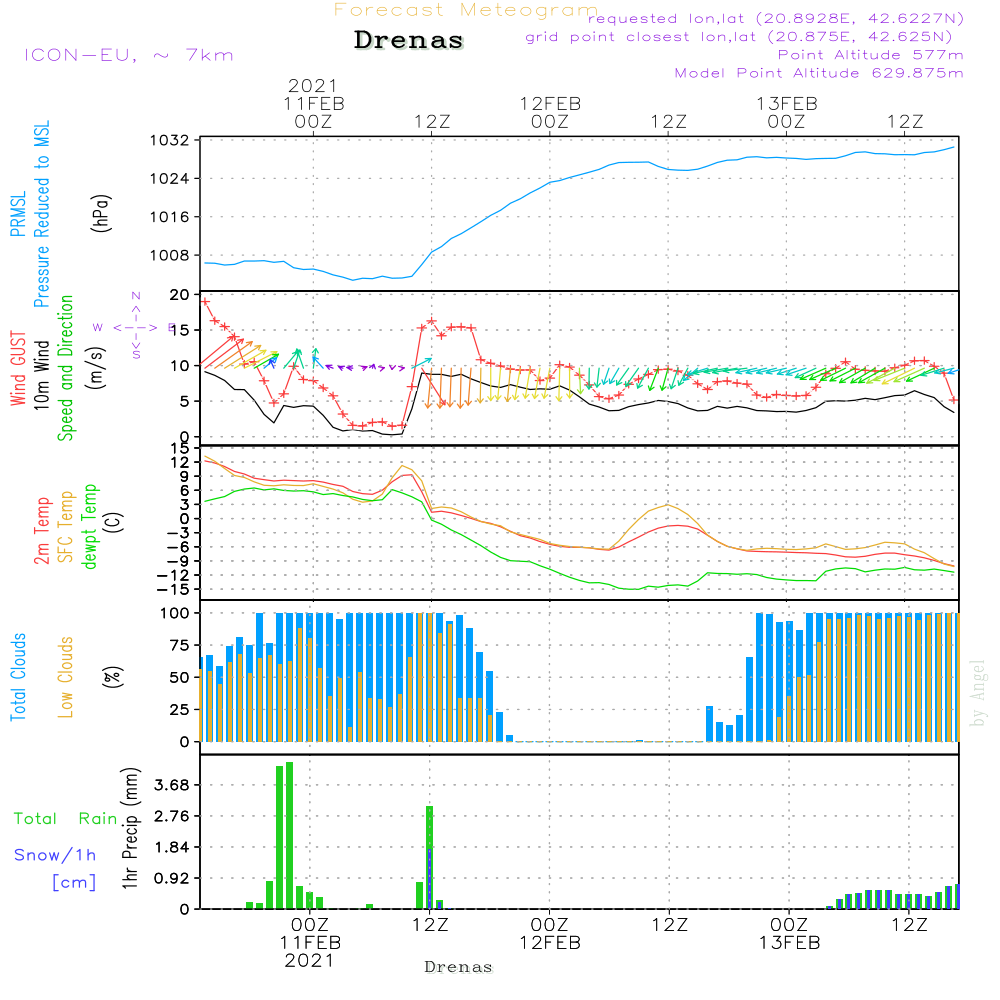The height and width of the screenshot is (1000, 1000).
Task: Click the 1032 pressure axis value
Action: tap(170, 140)
